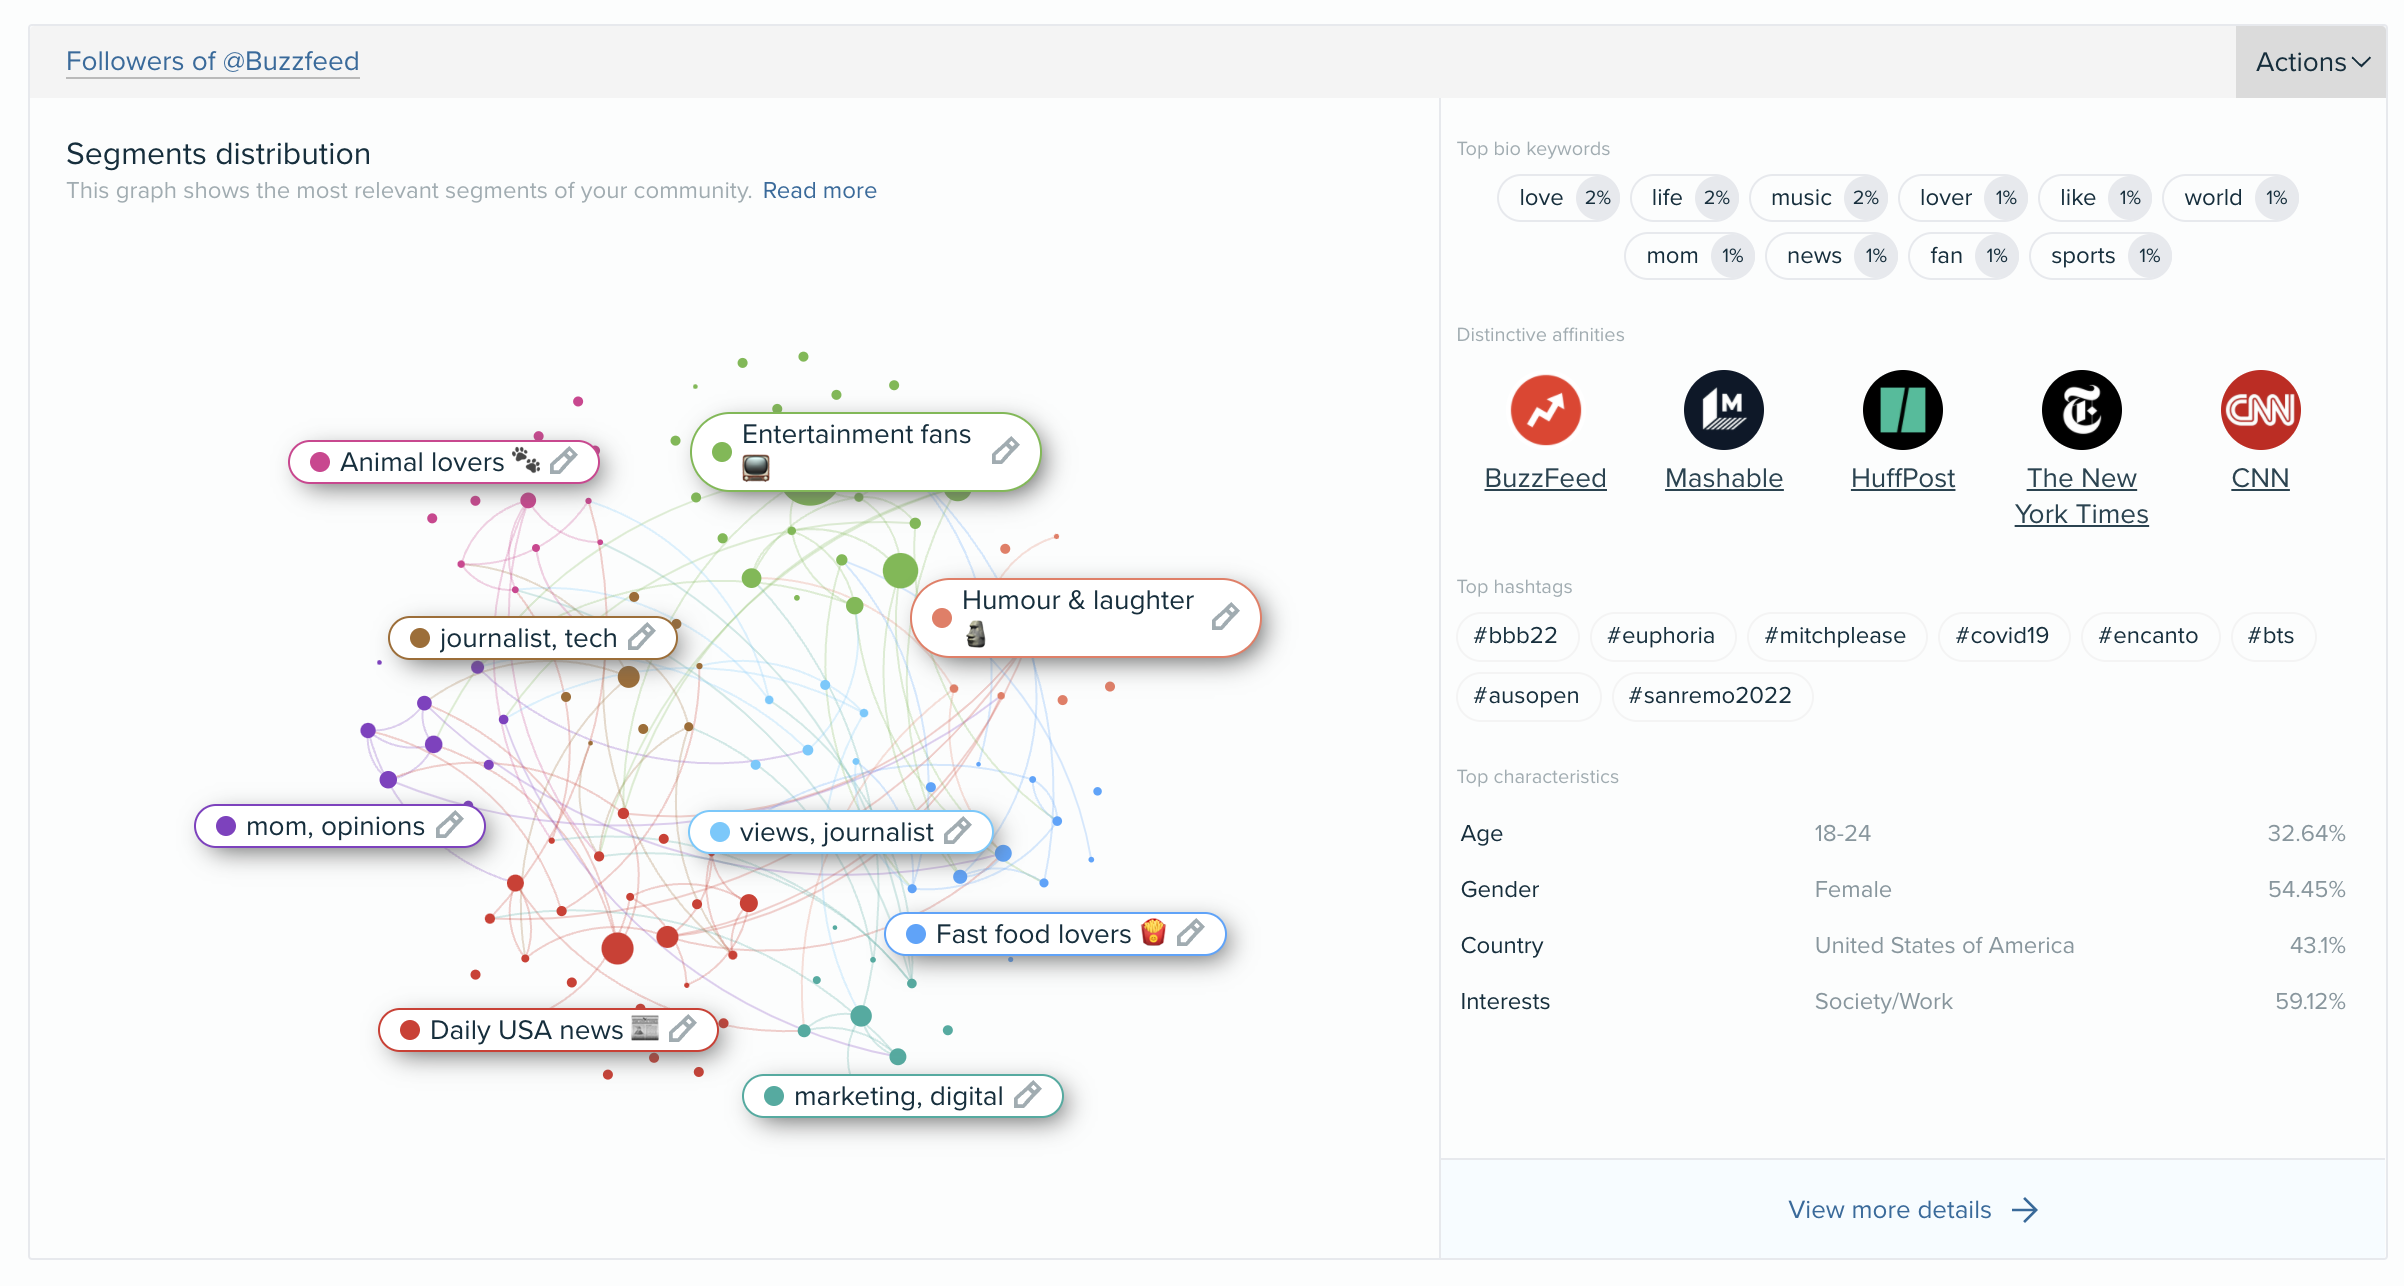Viewport: 2404px width, 1286px height.
Task: Click the HuffPost distinctive affinity icon
Action: click(x=1903, y=409)
